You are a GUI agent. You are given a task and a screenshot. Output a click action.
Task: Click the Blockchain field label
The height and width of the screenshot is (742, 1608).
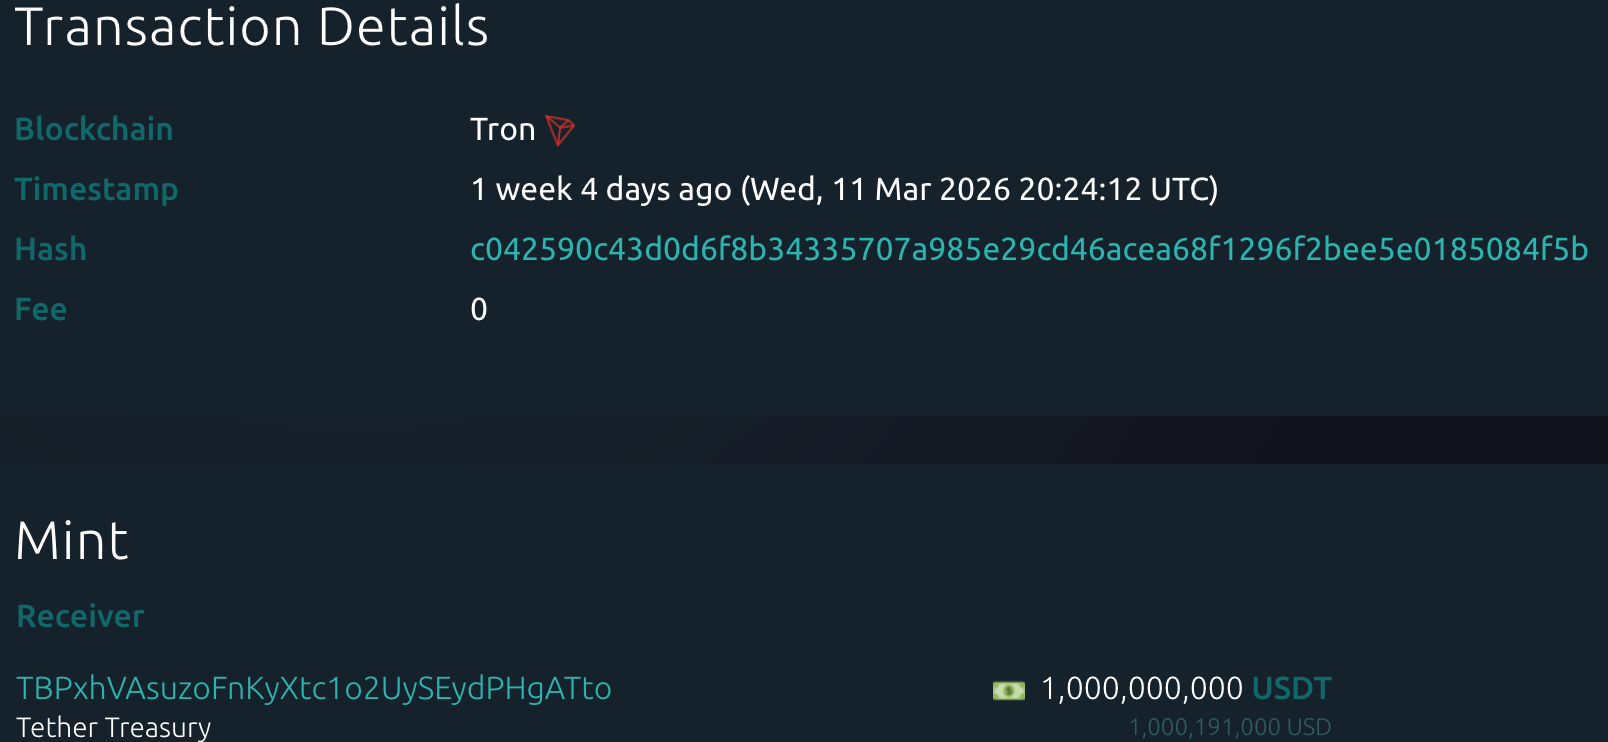pyautogui.click(x=94, y=129)
